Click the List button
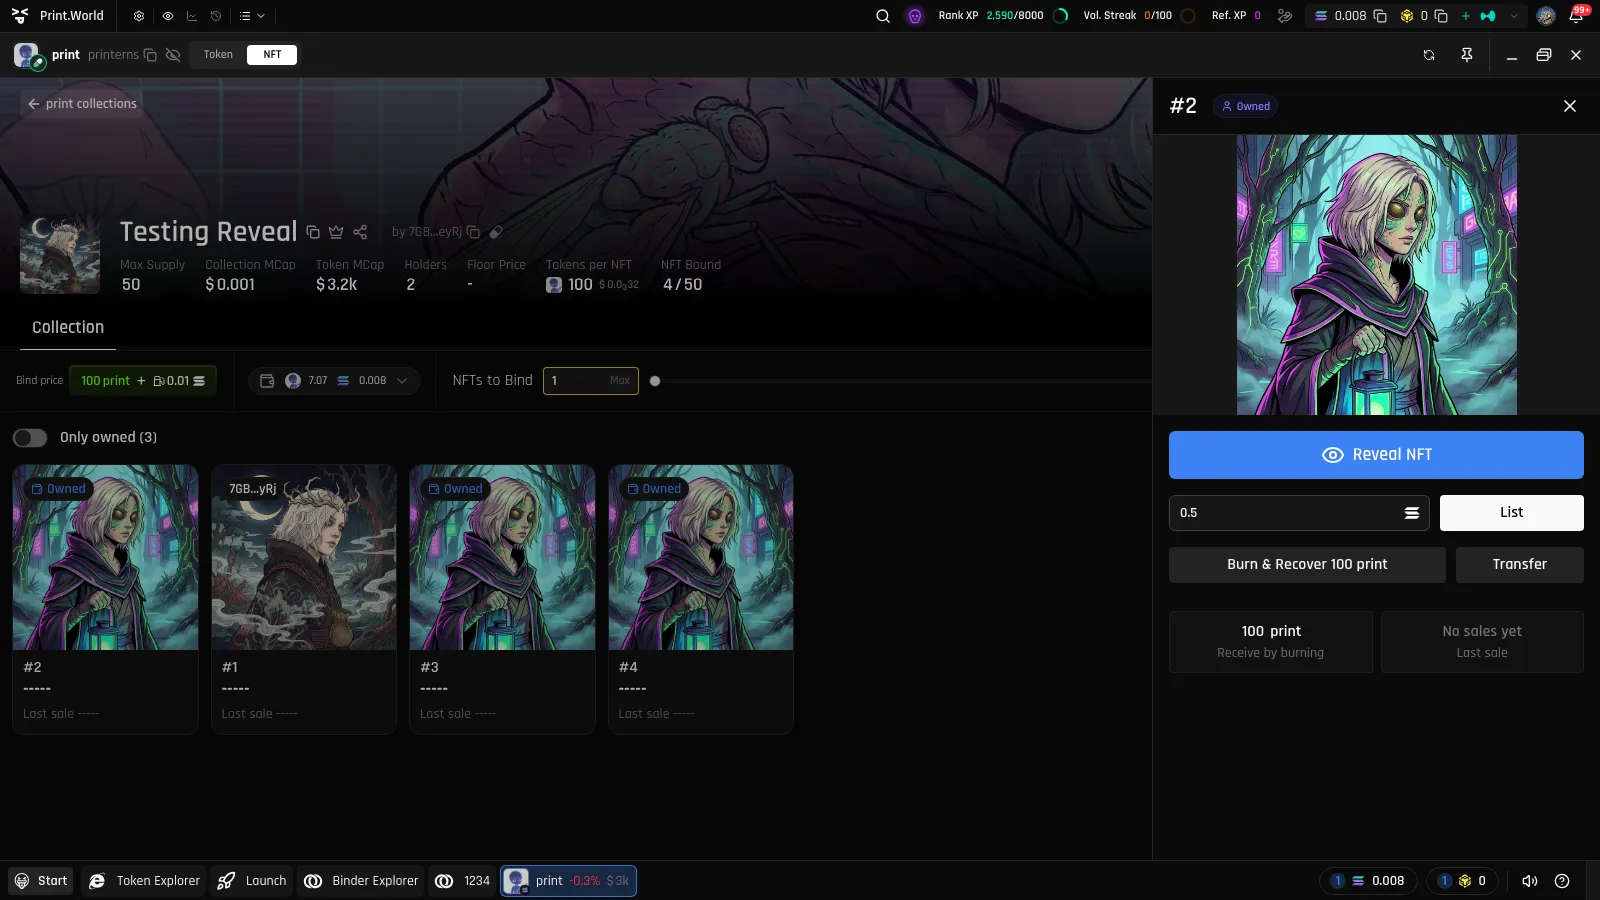Image resolution: width=1600 pixels, height=900 pixels. pyautogui.click(x=1511, y=513)
